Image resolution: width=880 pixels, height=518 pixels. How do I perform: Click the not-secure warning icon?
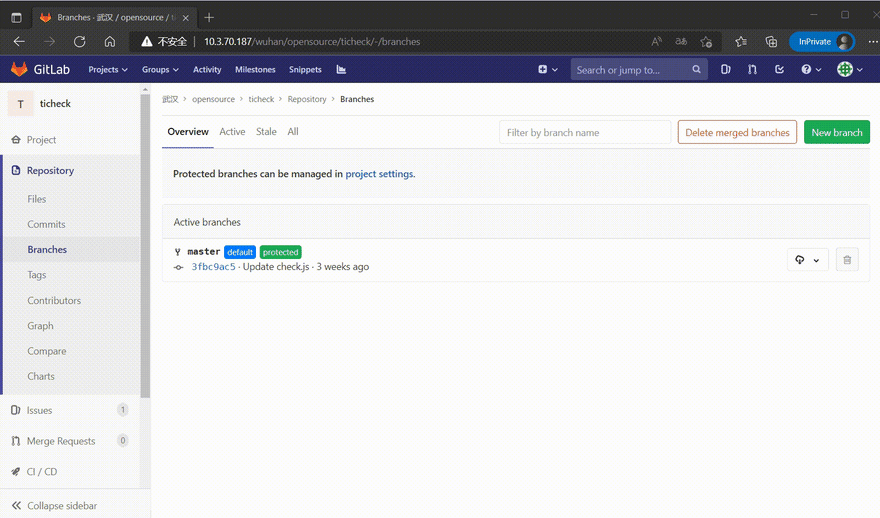(147, 42)
